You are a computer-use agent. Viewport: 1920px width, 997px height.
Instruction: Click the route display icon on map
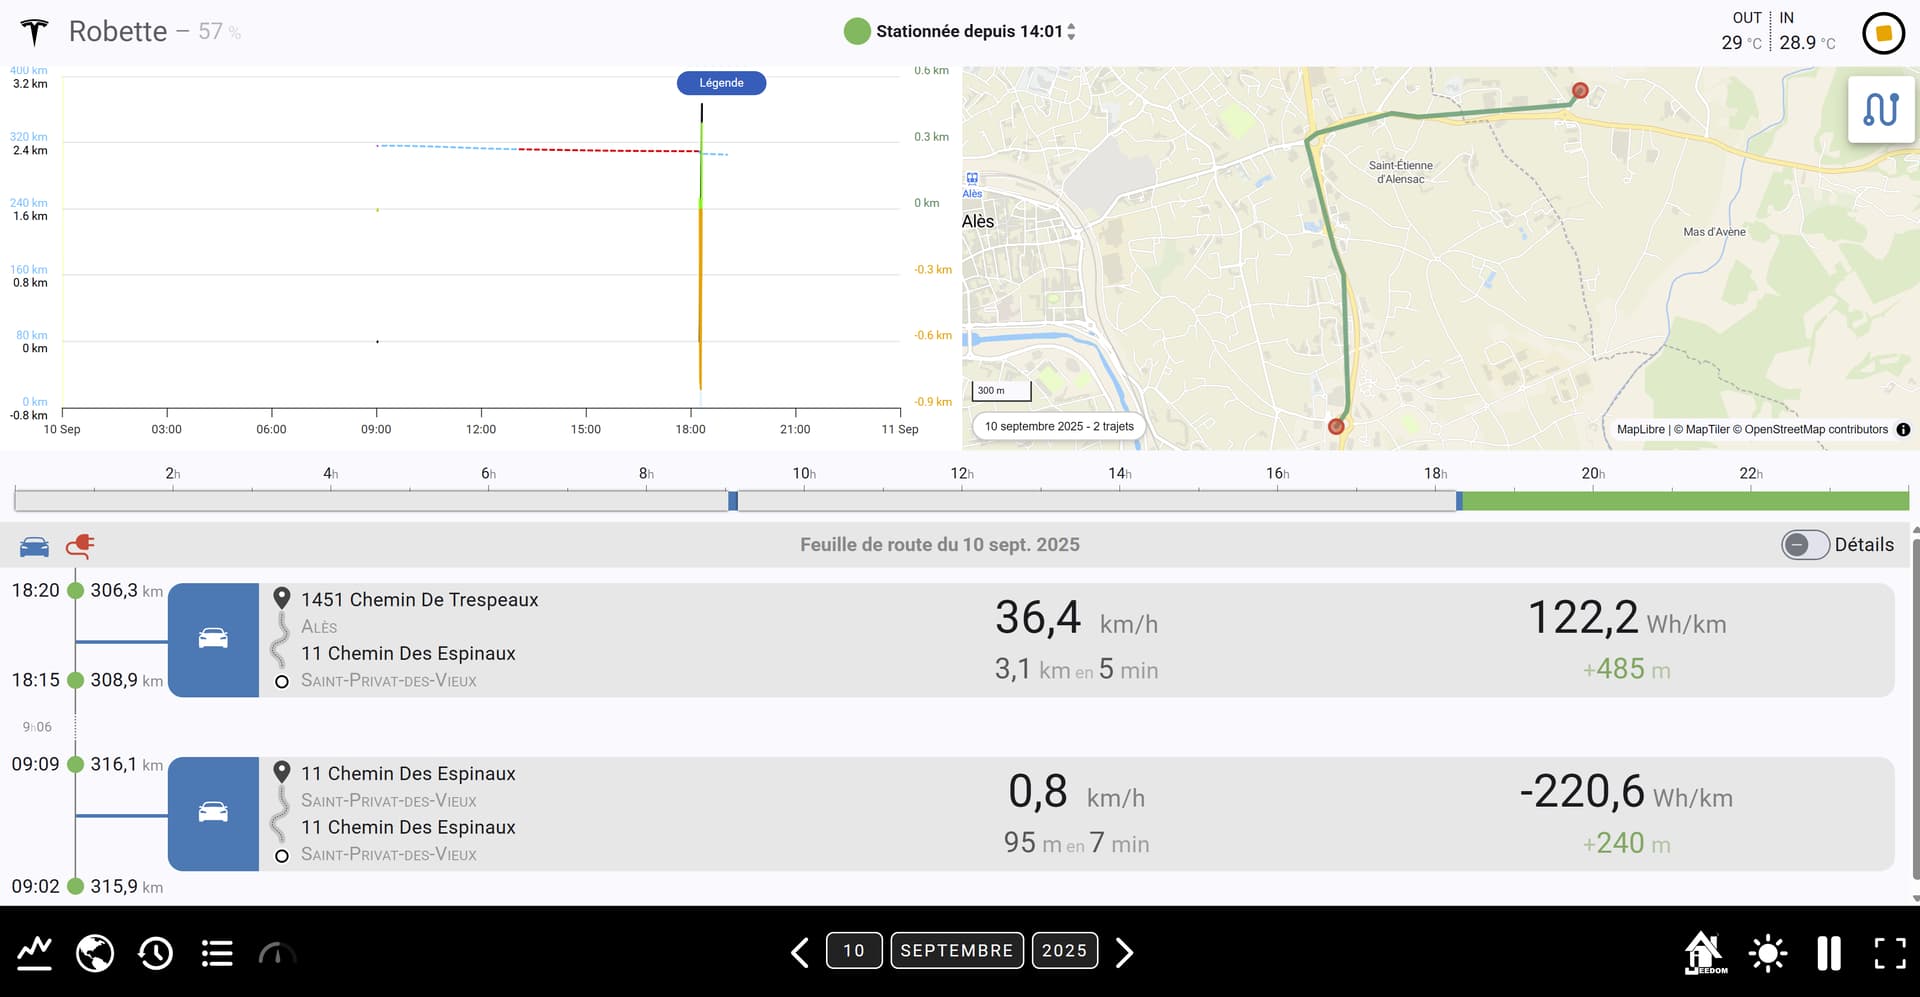[x=1880, y=109]
